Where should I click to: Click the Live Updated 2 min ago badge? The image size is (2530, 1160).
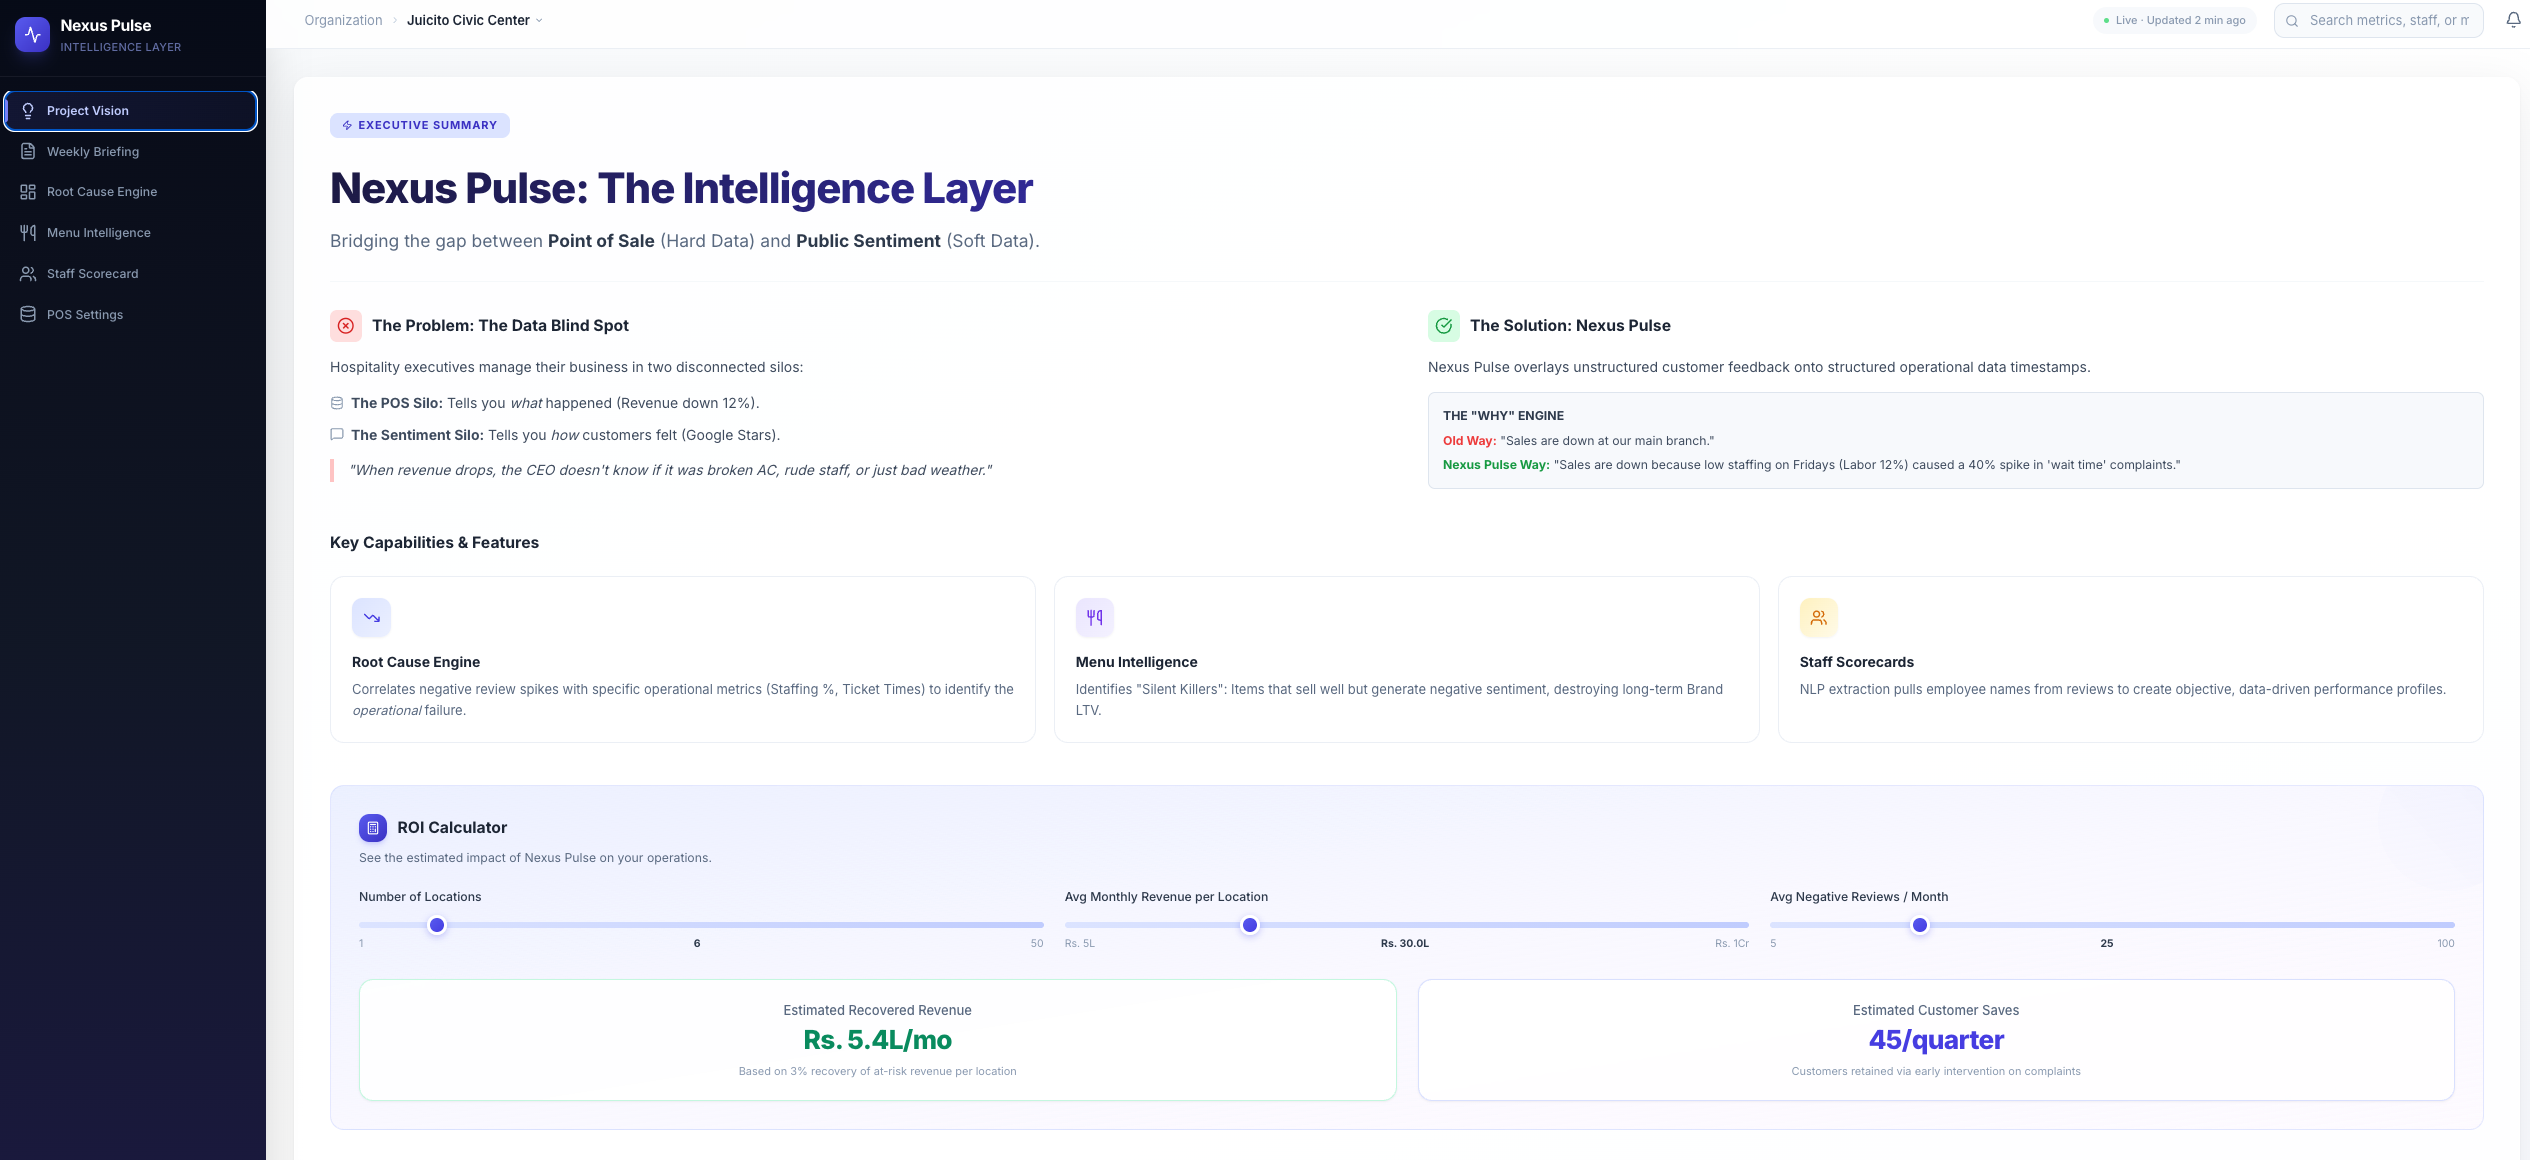tap(2175, 20)
